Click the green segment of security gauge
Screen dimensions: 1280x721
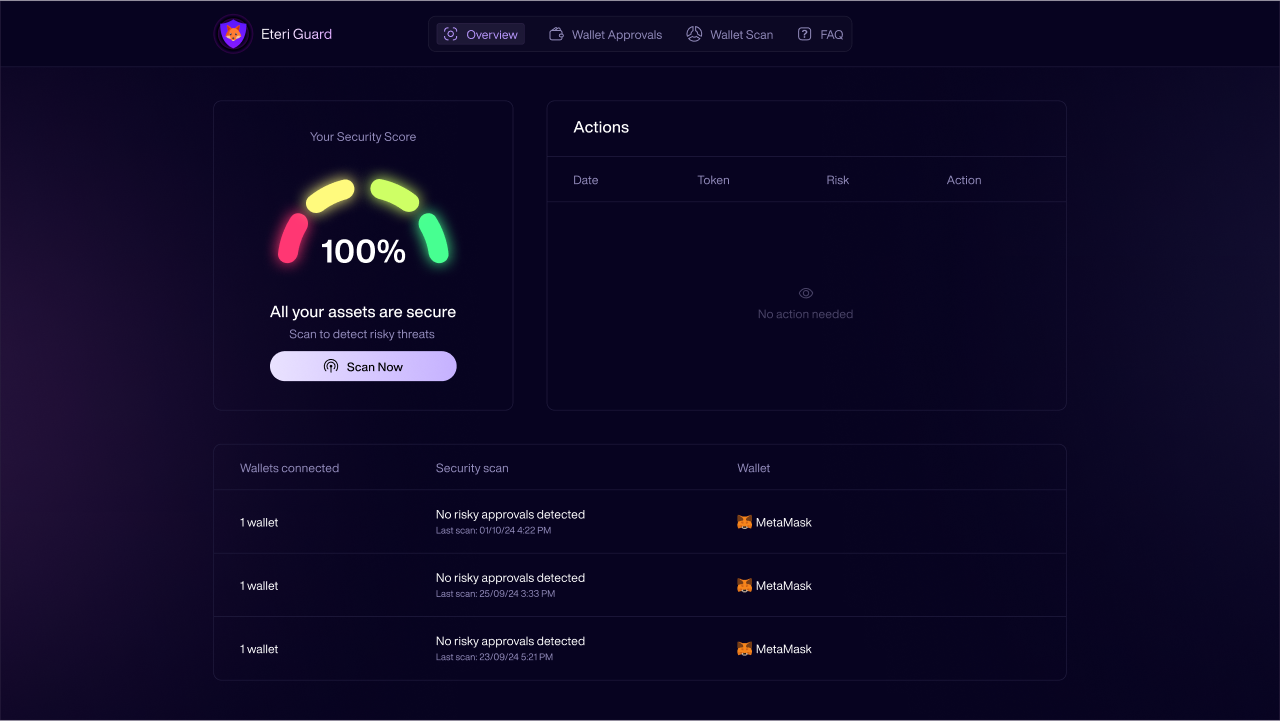(x=434, y=238)
